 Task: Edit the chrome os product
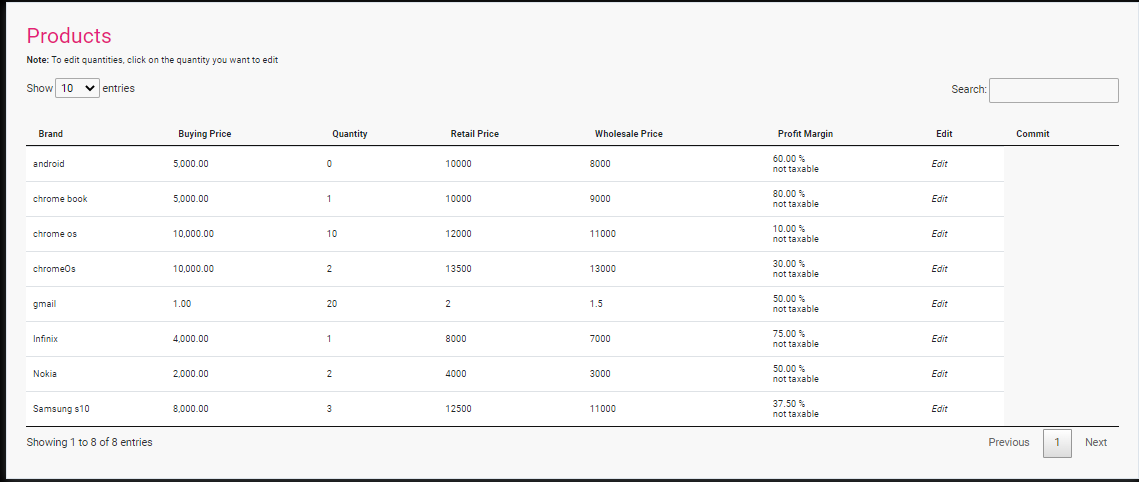(939, 234)
